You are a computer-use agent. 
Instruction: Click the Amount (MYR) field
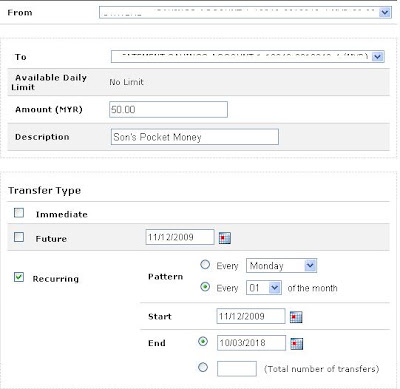click(168, 109)
